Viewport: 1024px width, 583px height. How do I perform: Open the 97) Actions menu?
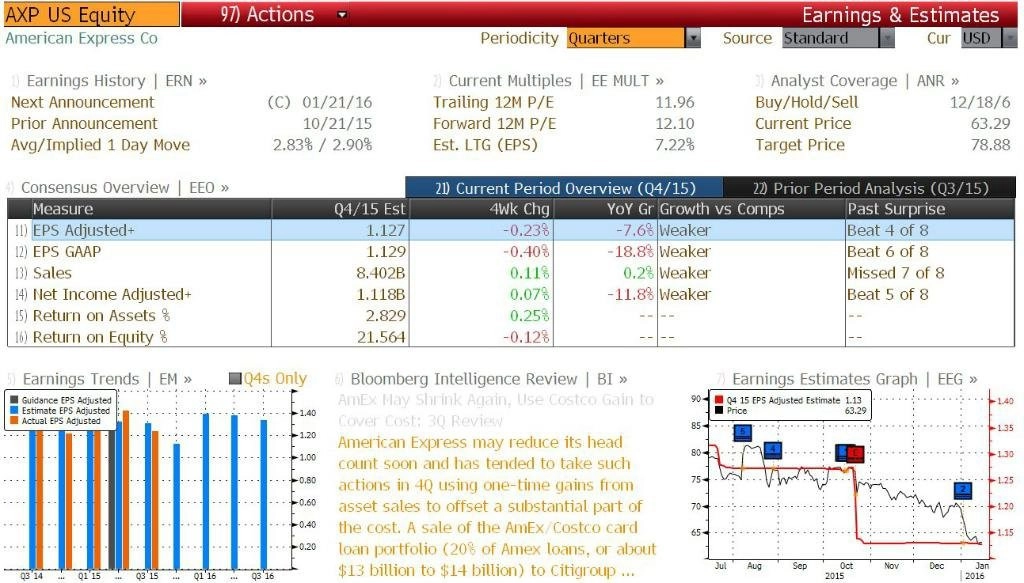[x=267, y=14]
